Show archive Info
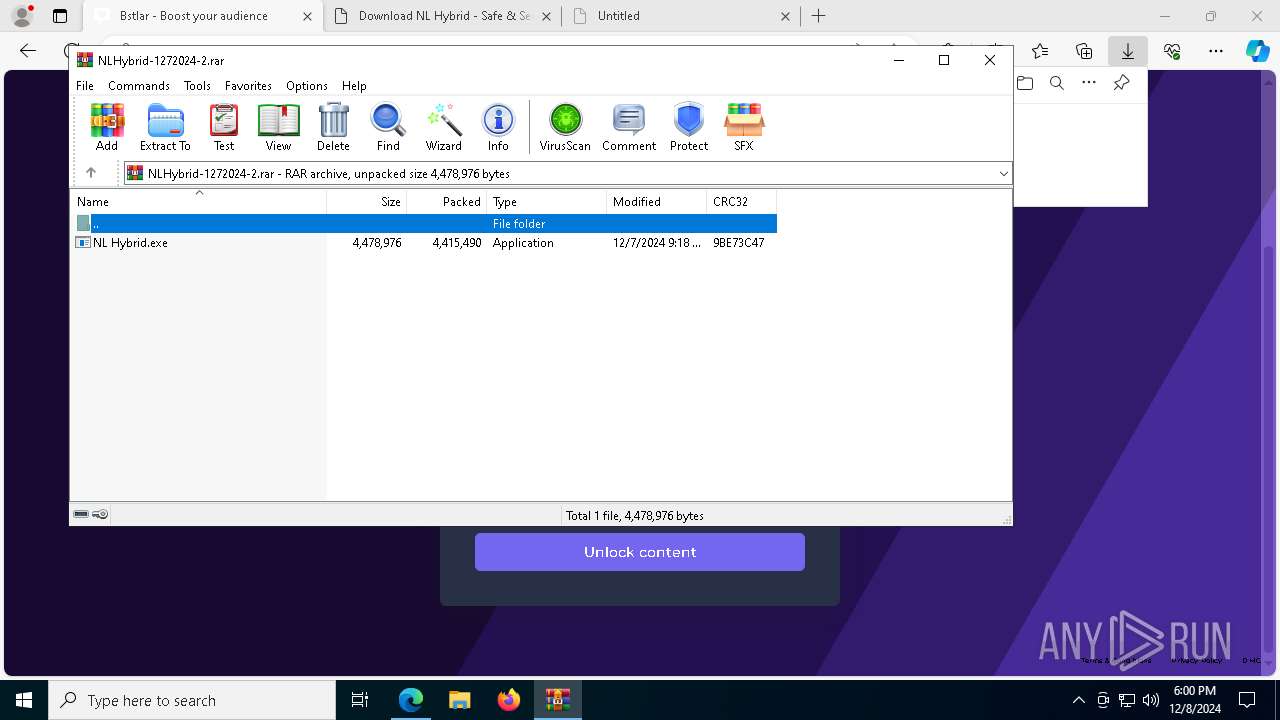This screenshot has height=720, width=1280. (x=498, y=127)
